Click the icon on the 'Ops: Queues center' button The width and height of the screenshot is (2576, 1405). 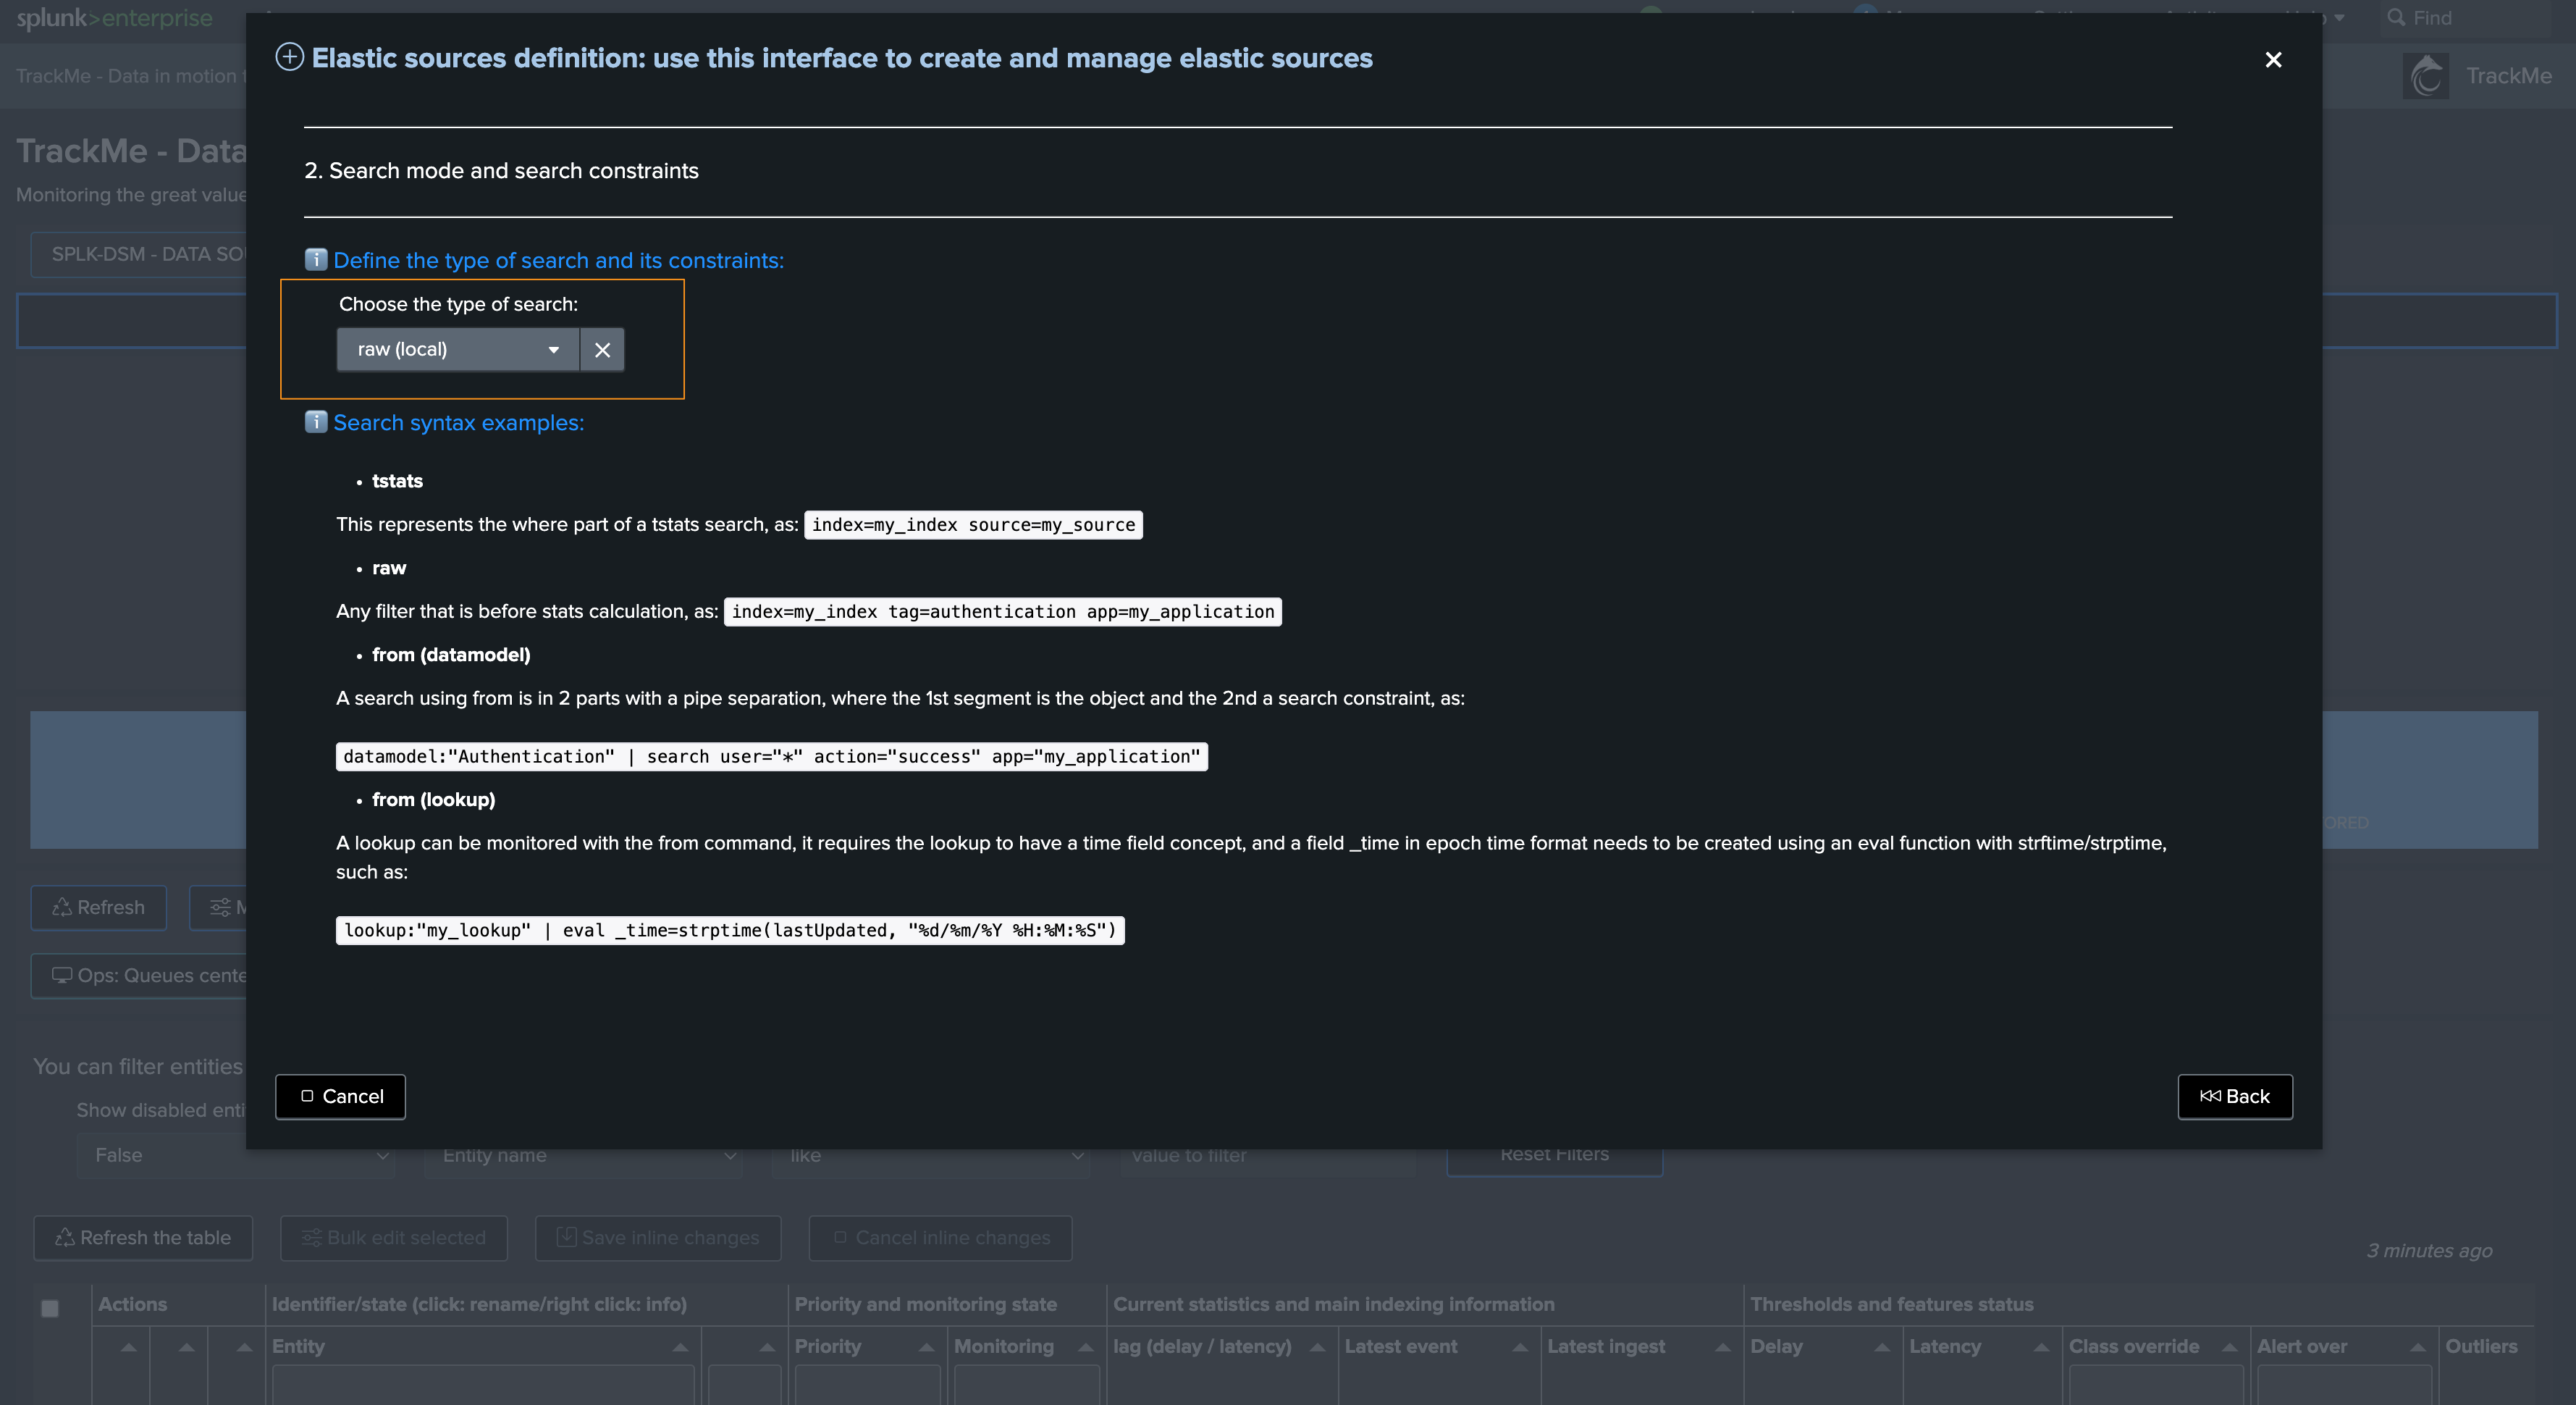tap(62, 975)
